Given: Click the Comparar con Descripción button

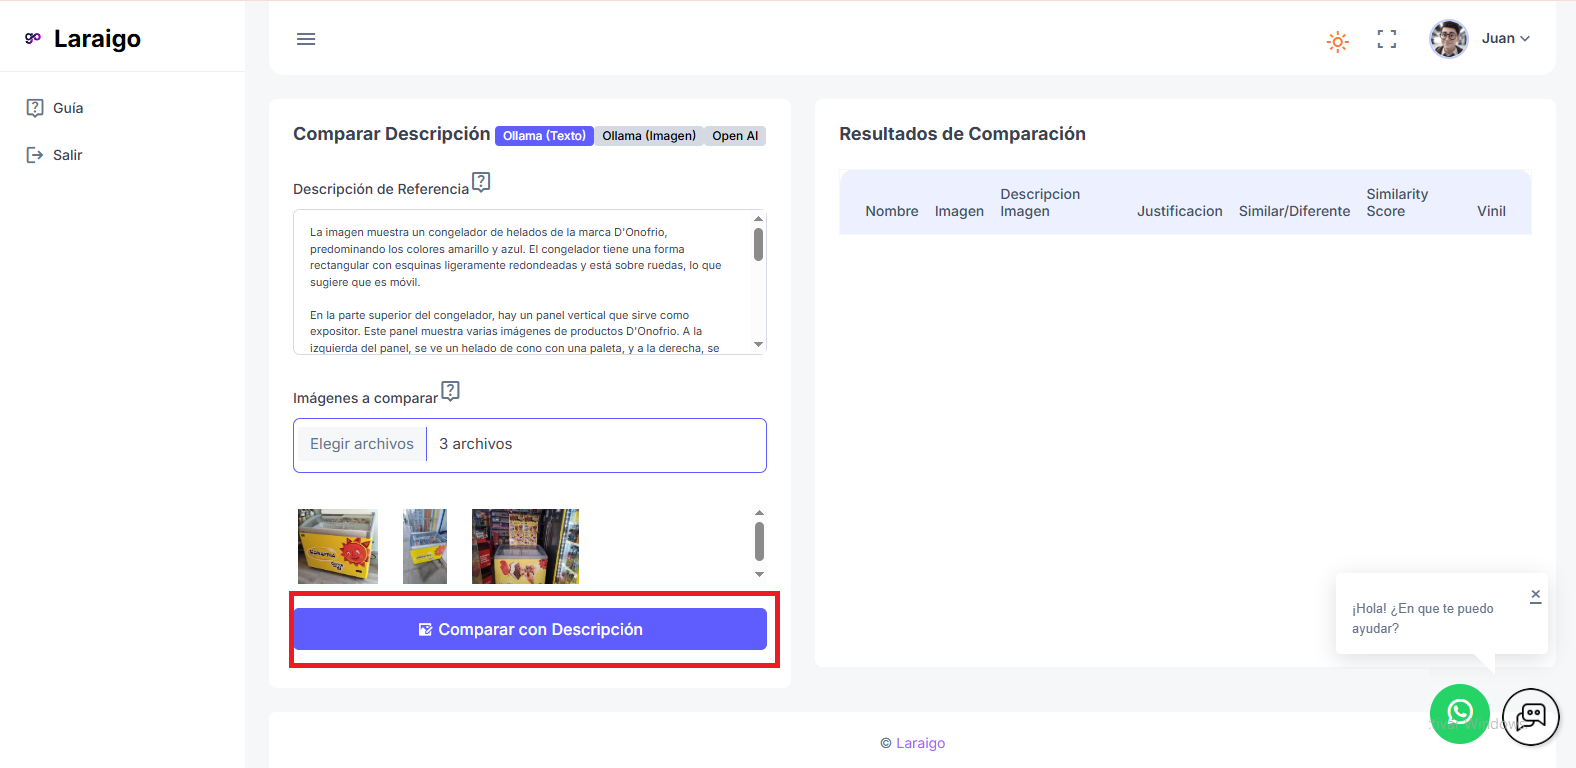Looking at the screenshot, I should pos(530,629).
